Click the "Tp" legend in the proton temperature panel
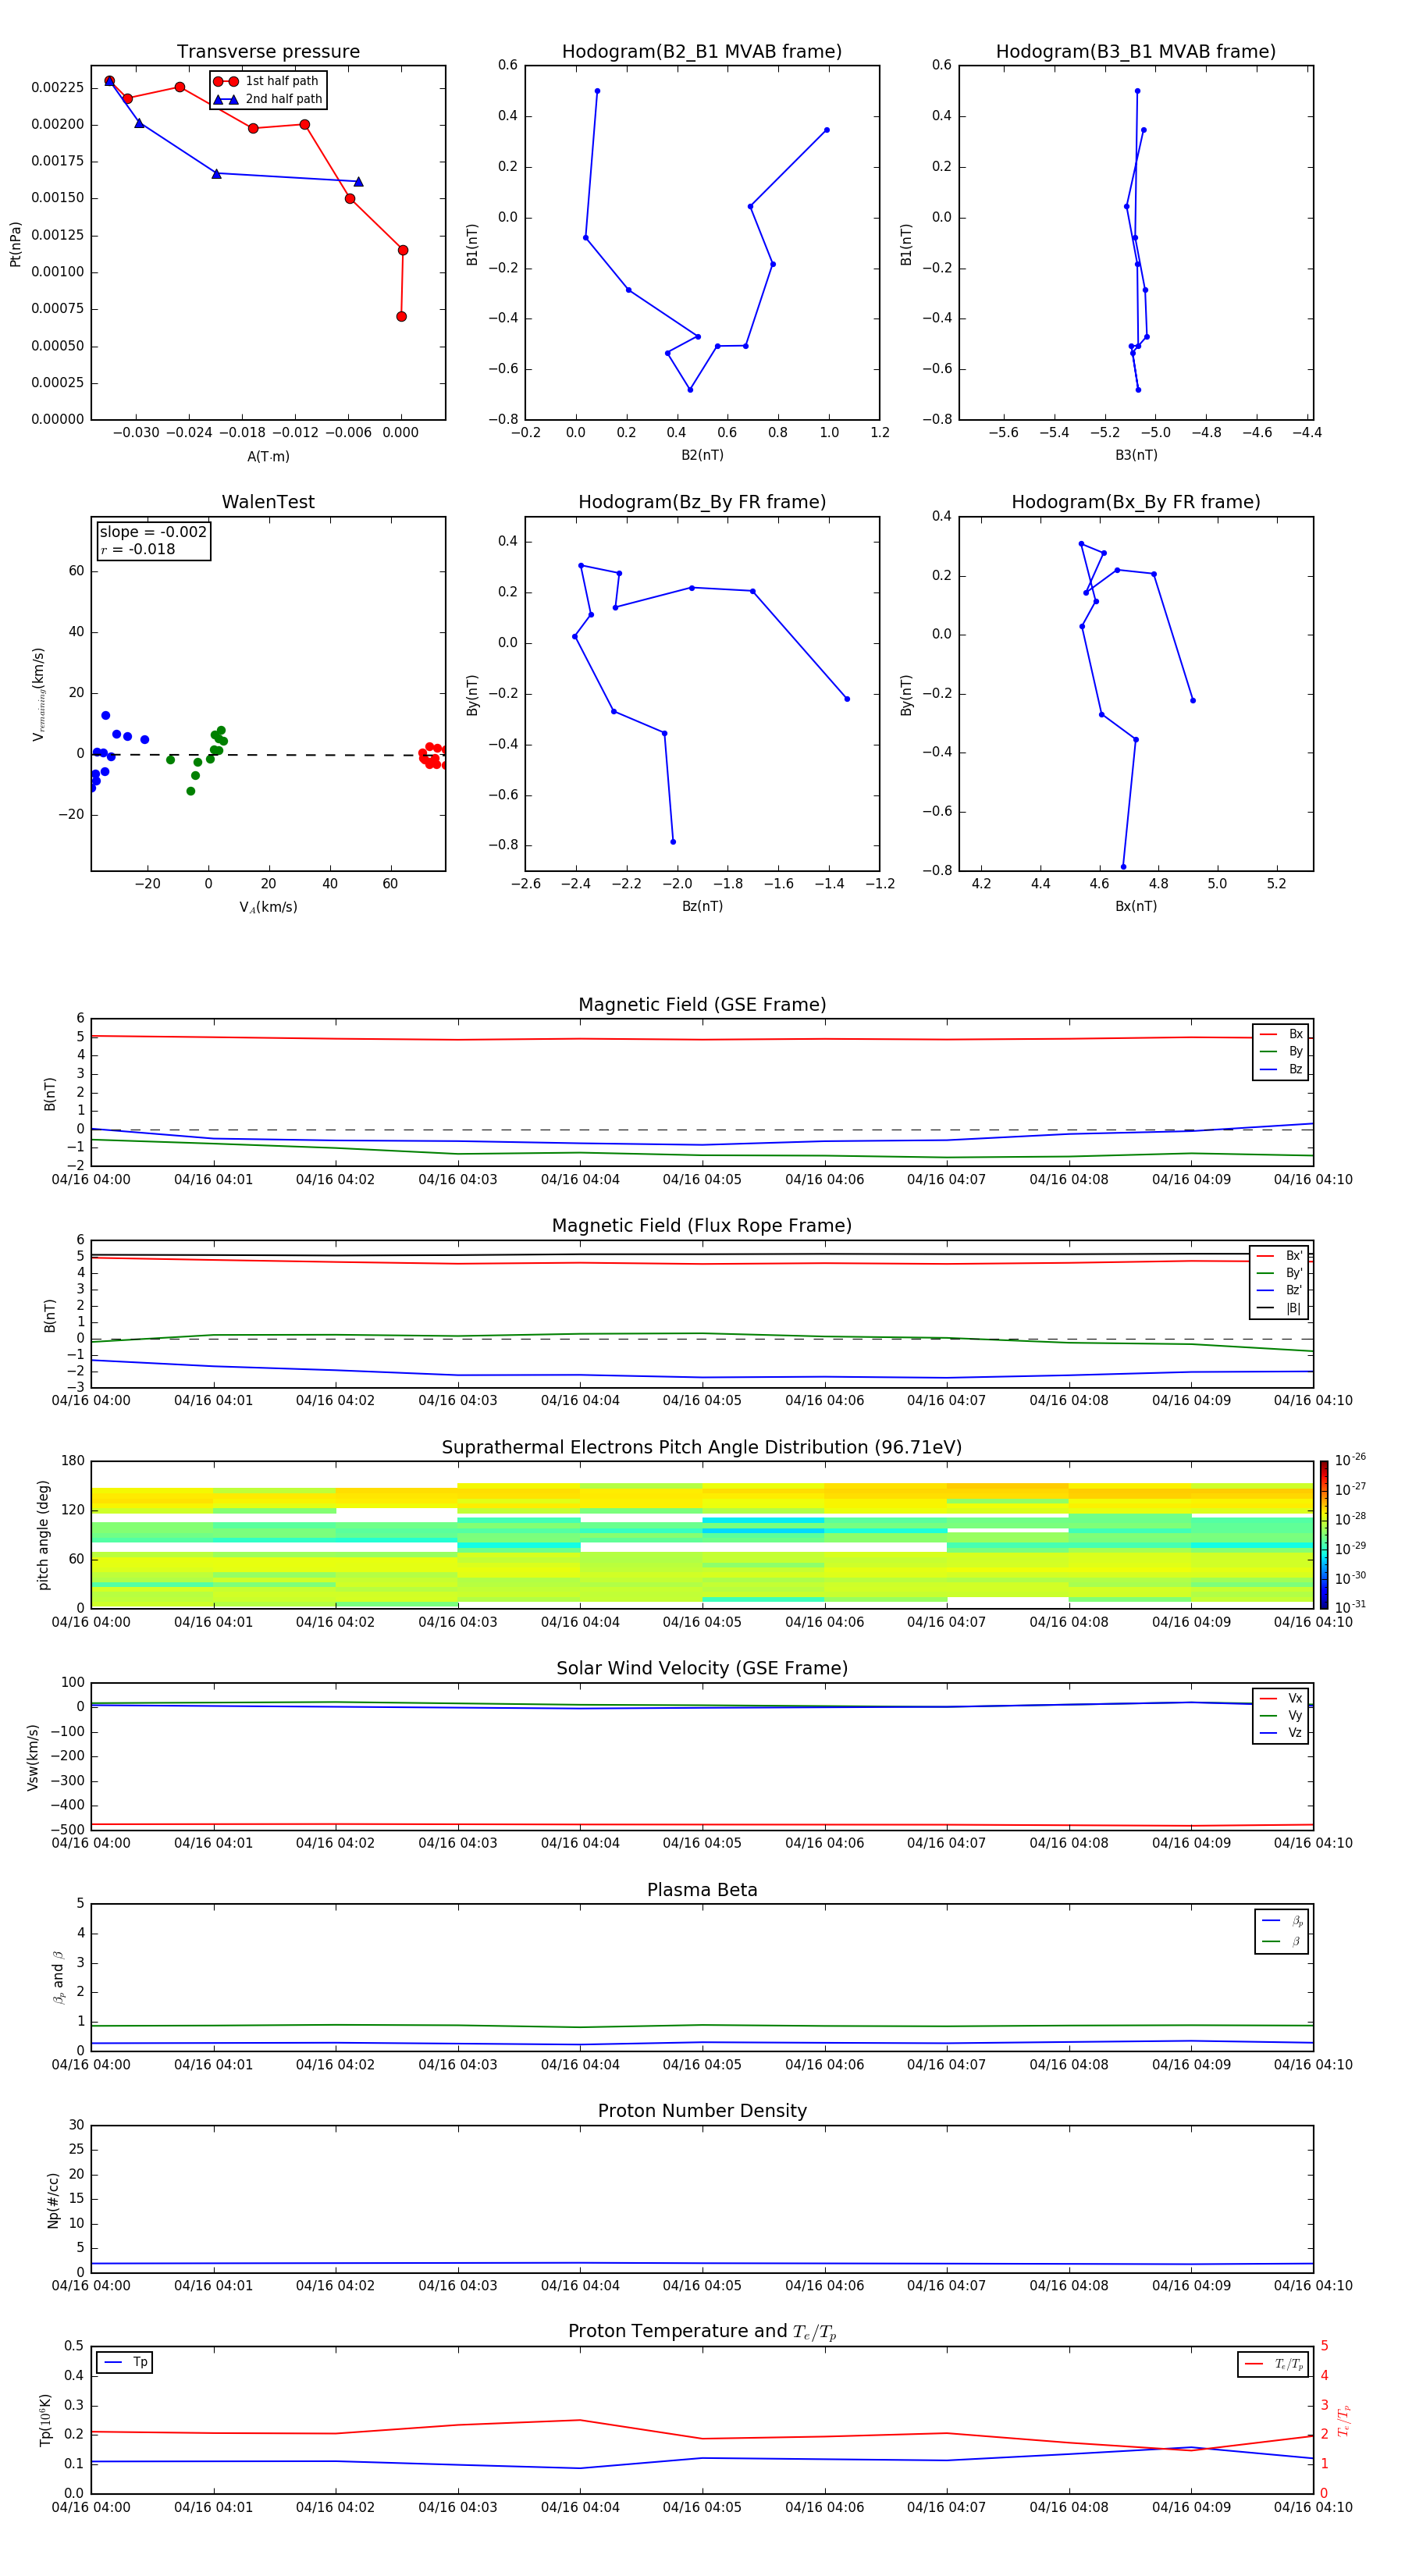 point(124,2363)
